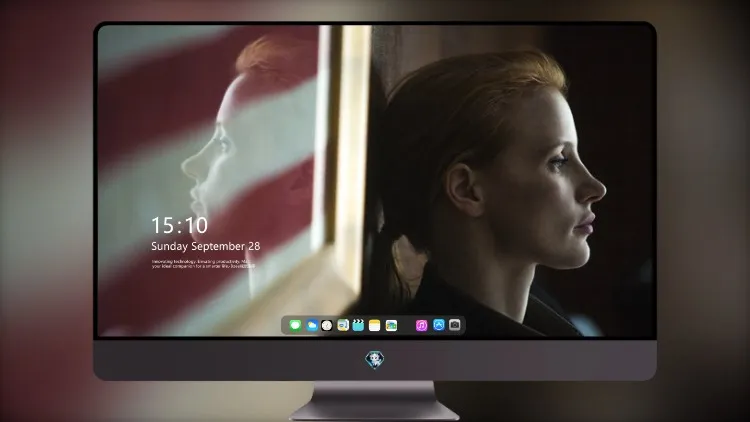Open the Camera app in dock
This screenshot has height=422, width=750.
pos(455,325)
